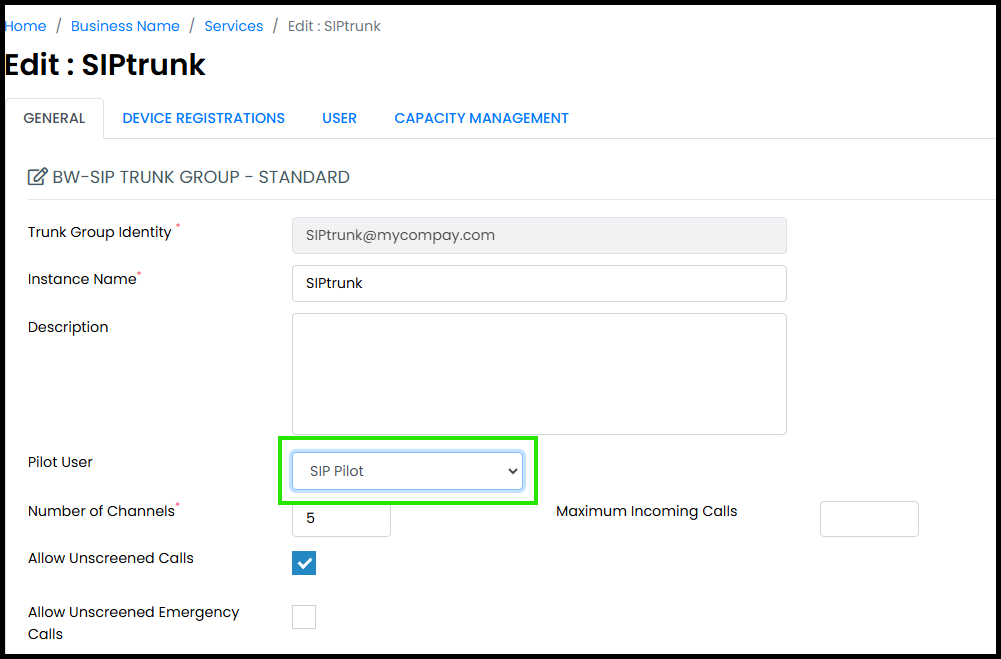
Task: Select the CAPACITY MANAGEMENT tab
Action: point(481,118)
